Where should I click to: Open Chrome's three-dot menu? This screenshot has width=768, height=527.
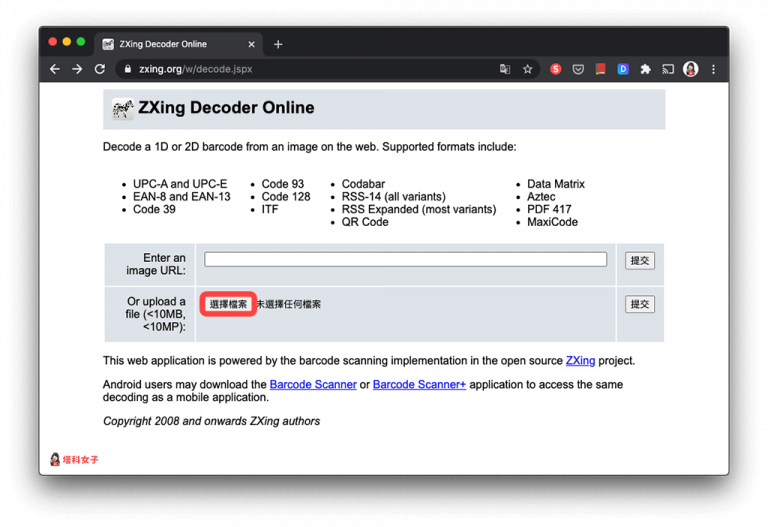tap(713, 69)
